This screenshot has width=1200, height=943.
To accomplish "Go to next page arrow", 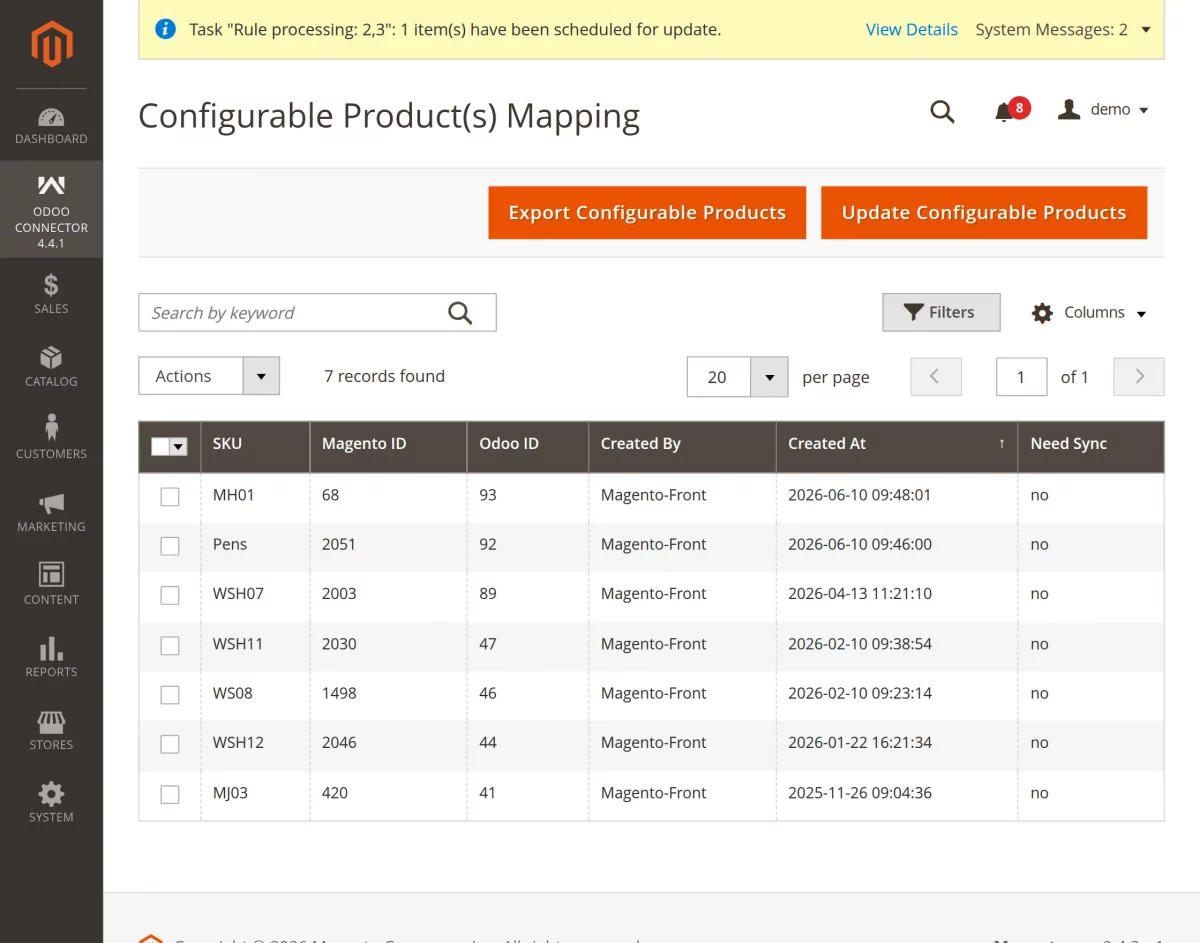I will point(1139,377).
